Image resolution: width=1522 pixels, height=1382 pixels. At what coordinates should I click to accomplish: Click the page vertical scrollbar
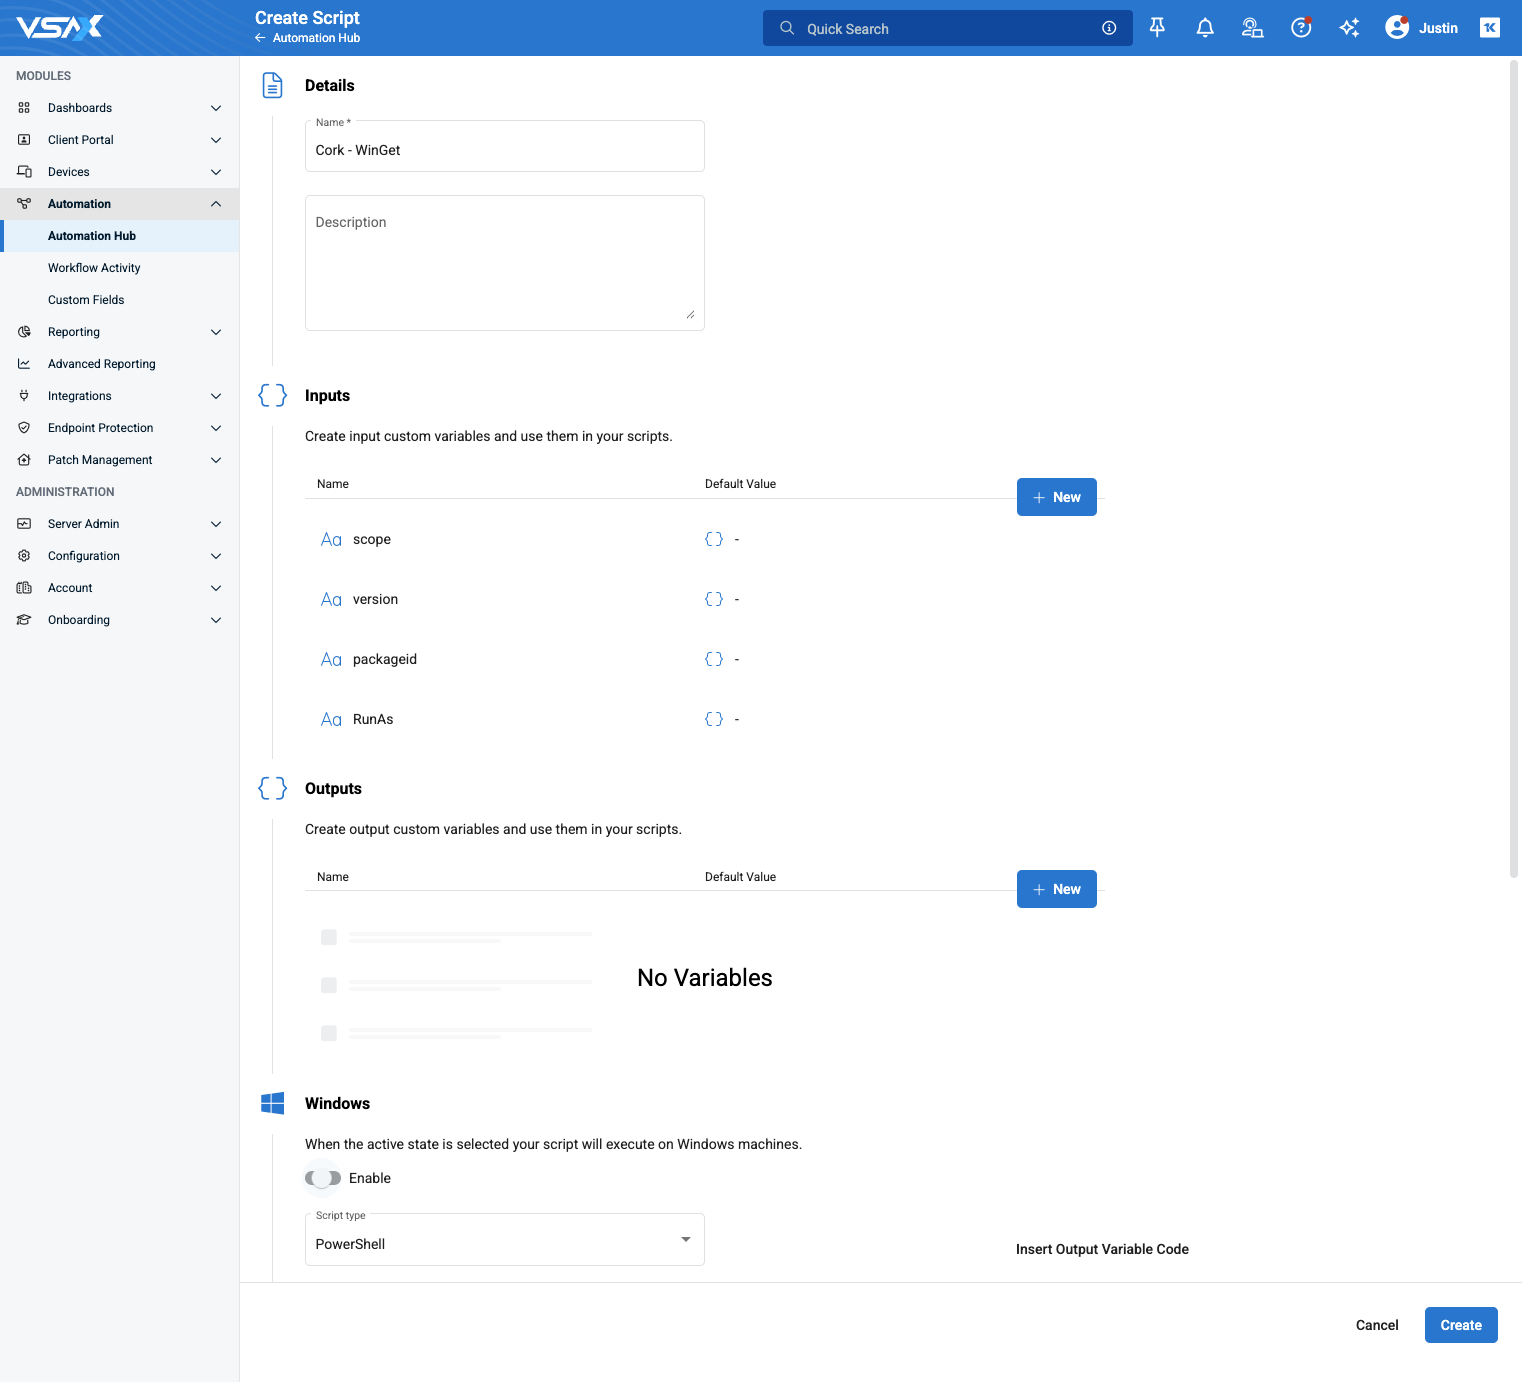(x=1513, y=470)
